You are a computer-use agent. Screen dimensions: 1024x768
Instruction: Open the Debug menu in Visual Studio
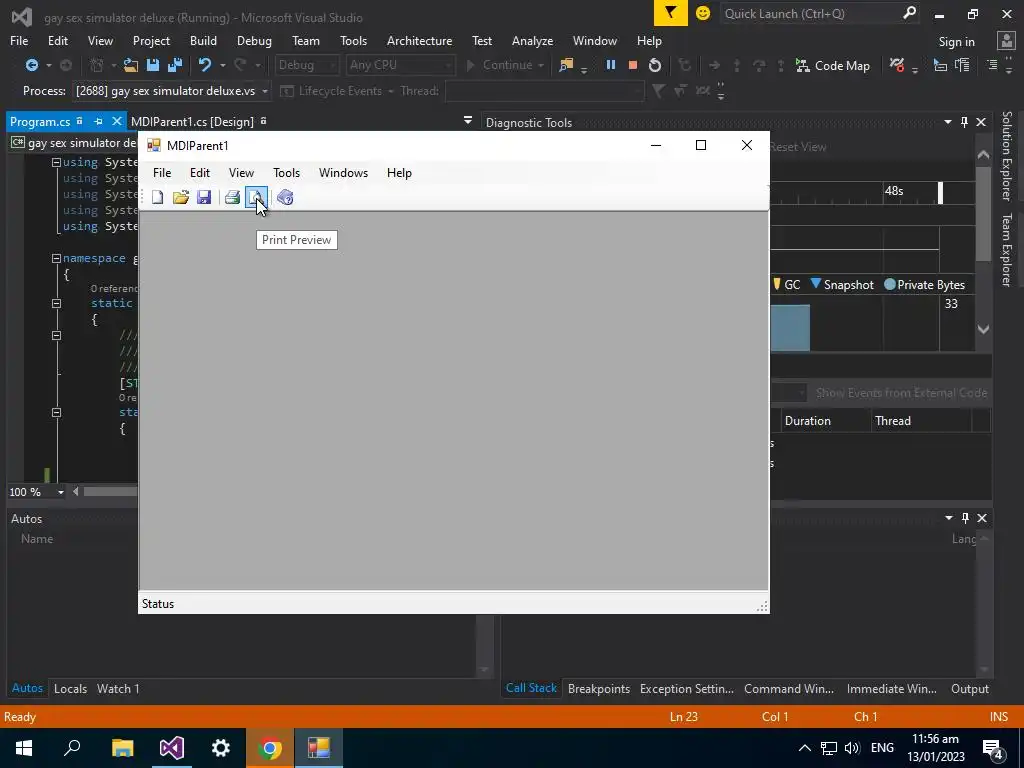(x=254, y=40)
